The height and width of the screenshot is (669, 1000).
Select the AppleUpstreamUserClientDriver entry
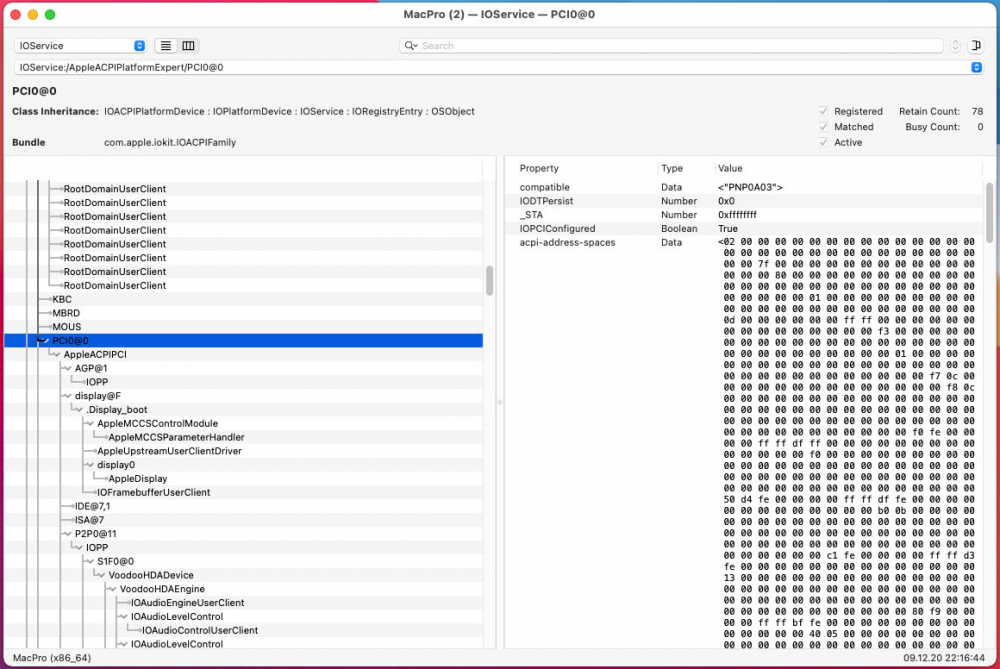pos(170,451)
